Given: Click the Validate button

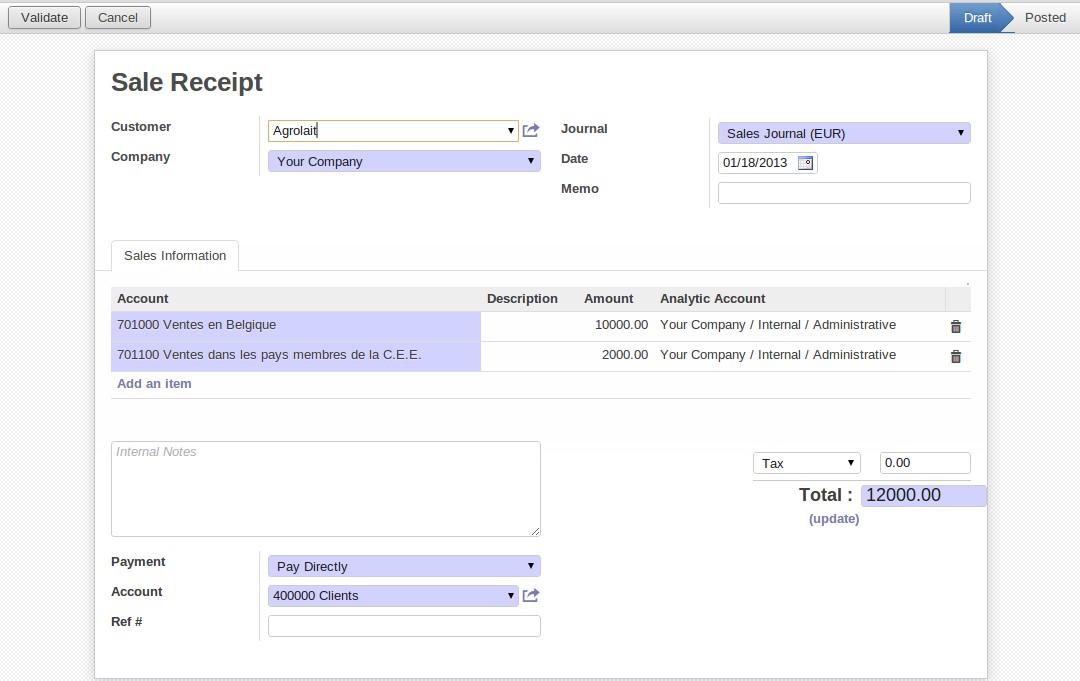Looking at the screenshot, I should point(44,18).
